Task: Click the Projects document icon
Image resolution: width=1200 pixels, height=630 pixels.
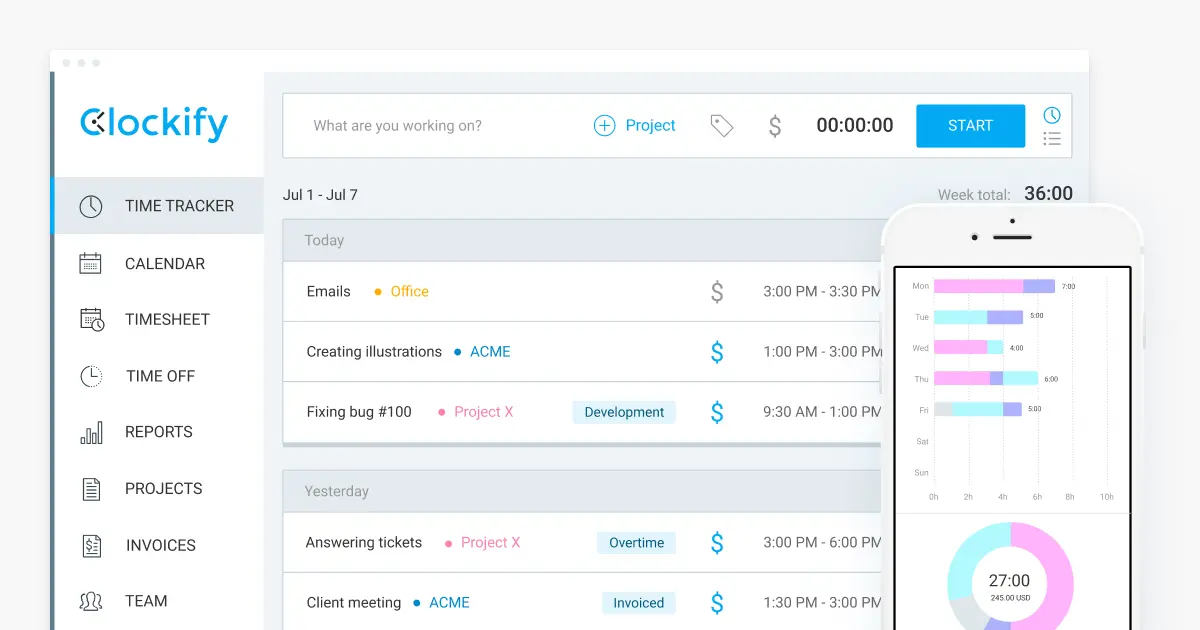Action: 91,489
